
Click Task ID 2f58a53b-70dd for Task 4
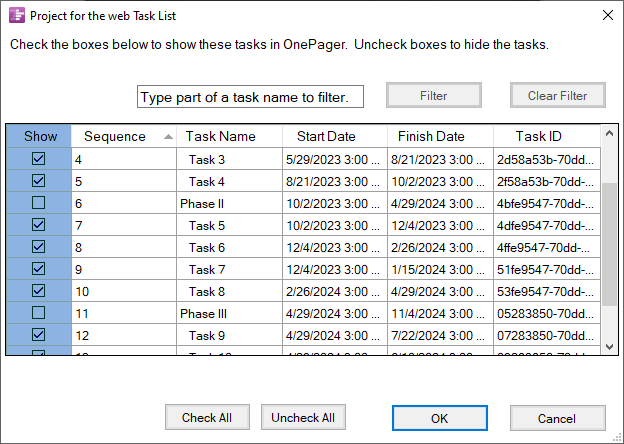(x=547, y=181)
